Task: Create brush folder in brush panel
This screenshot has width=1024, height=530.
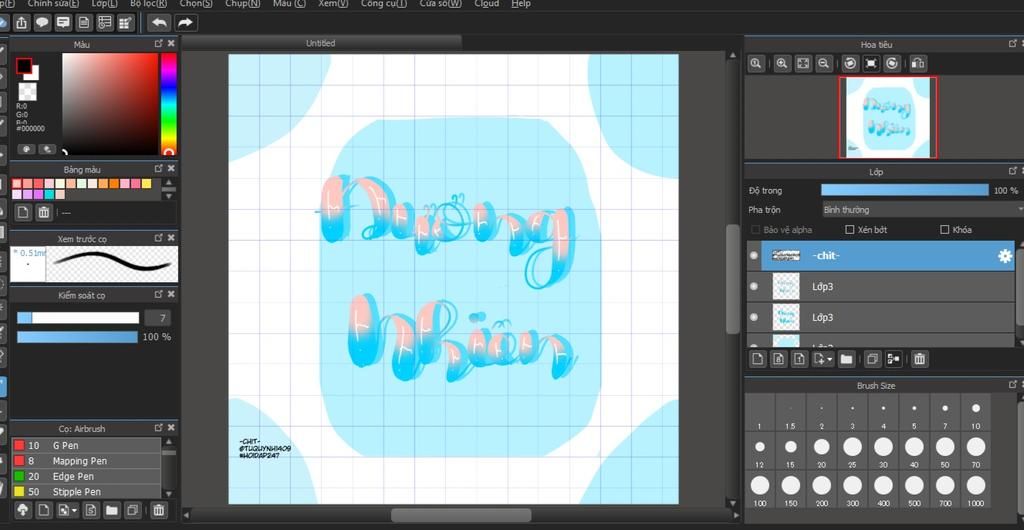Action: coord(112,510)
